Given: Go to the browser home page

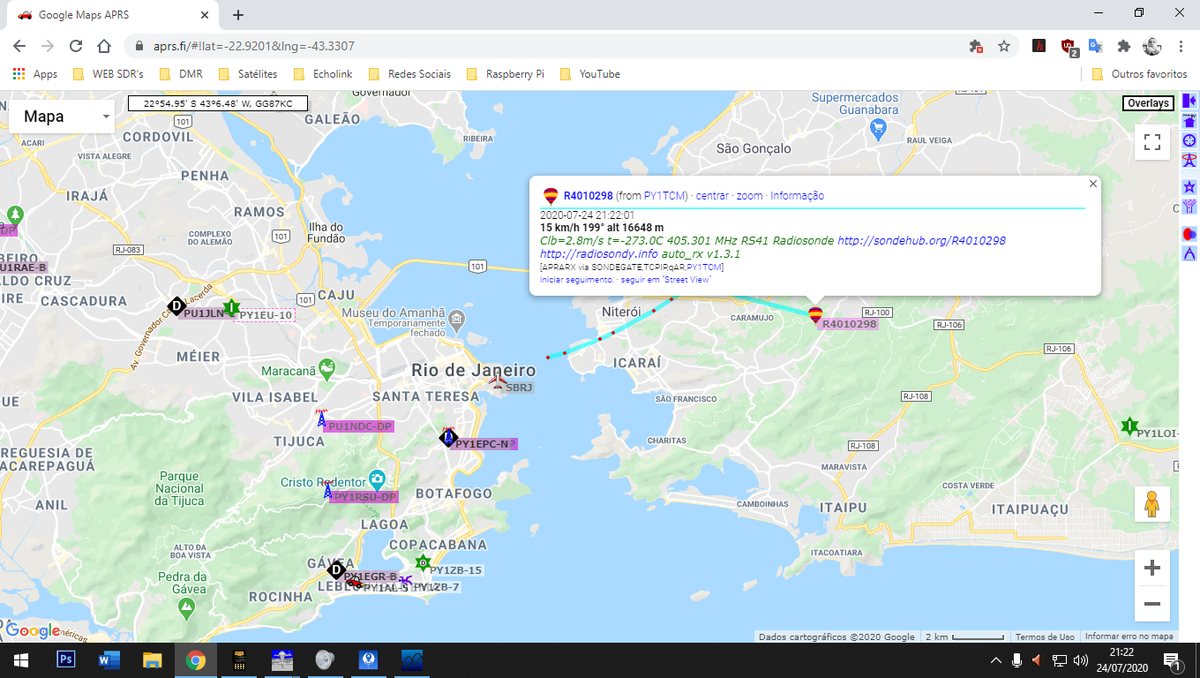Looking at the screenshot, I should [x=103, y=46].
